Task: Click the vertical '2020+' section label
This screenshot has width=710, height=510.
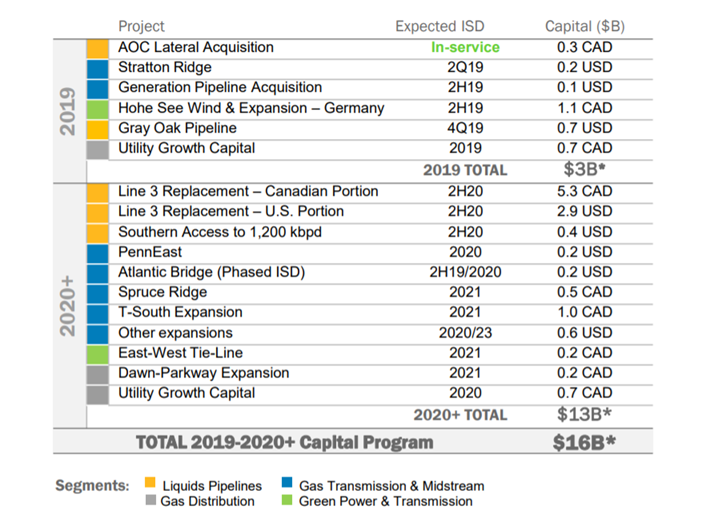Action: (67, 306)
